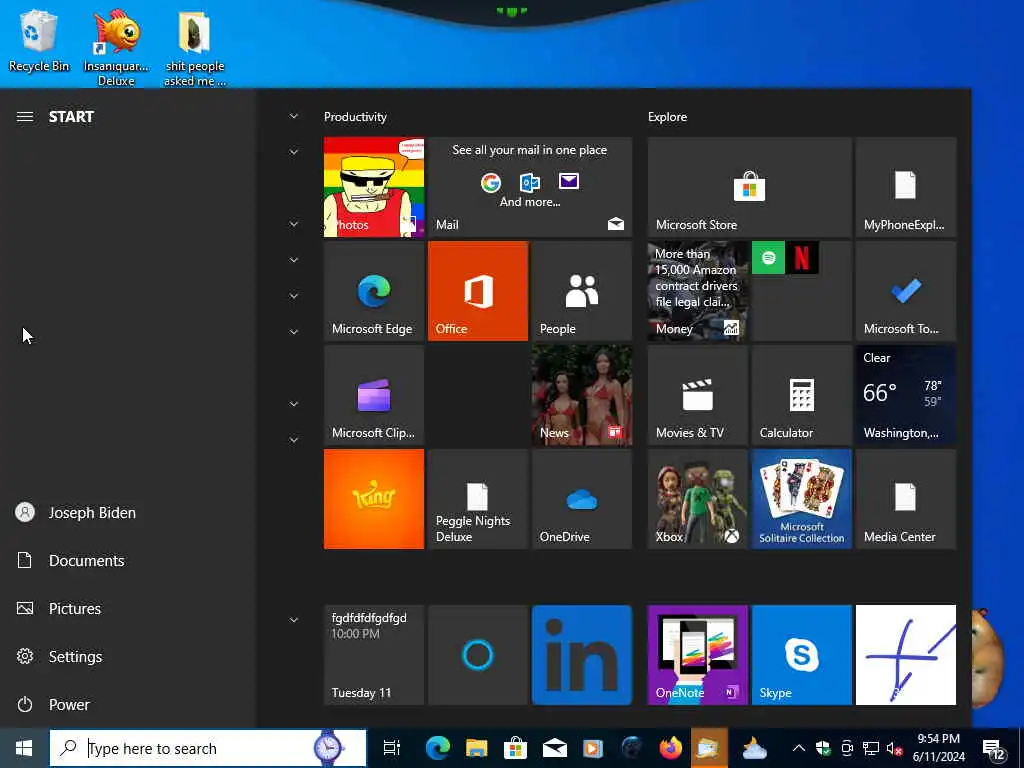Open the Calculator tile
This screenshot has height=768, width=1024.
pos(801,395)
